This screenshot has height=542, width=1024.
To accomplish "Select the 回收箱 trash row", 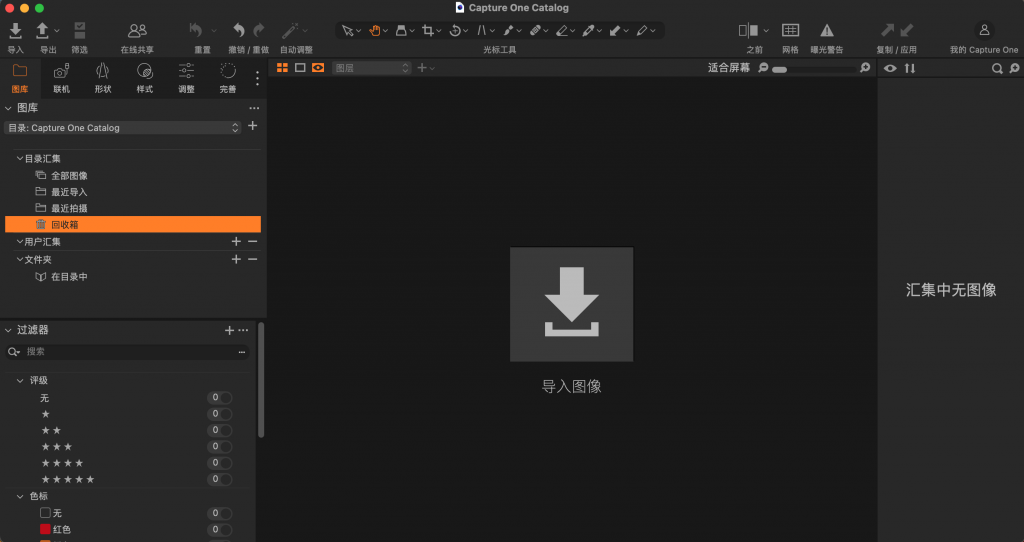I will tap(133, 225).
